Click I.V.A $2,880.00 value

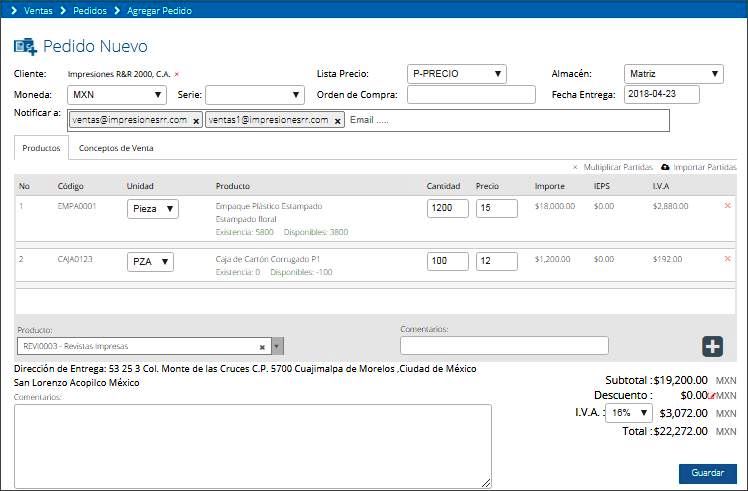670,206
